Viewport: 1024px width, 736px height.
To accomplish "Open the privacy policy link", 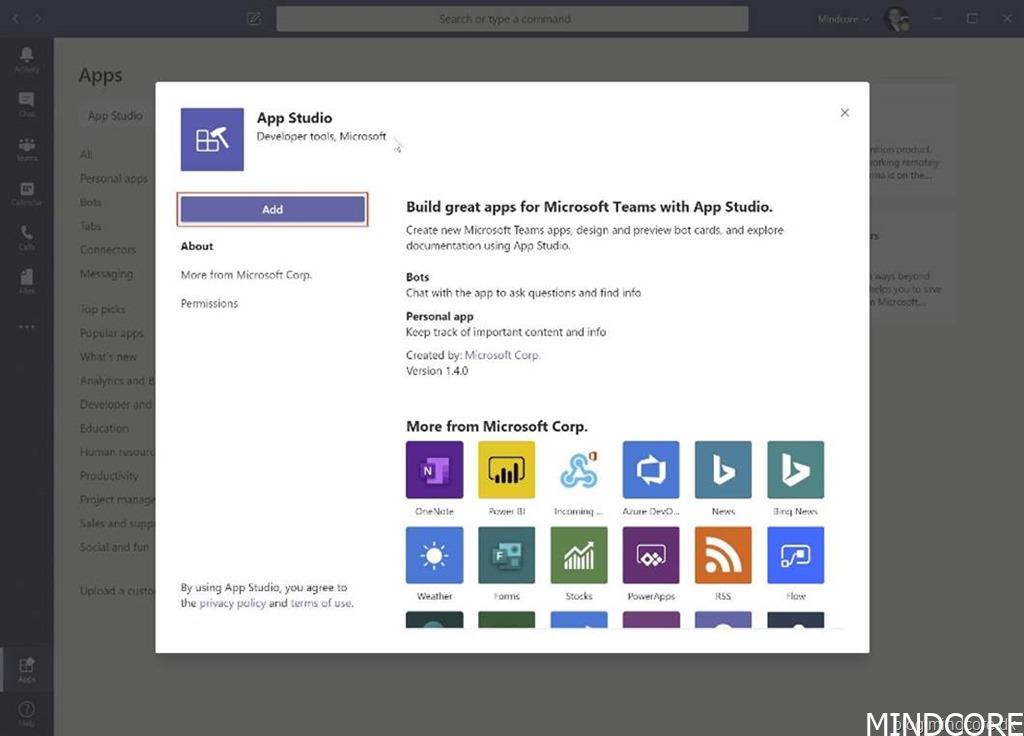I will pos(232,603).
